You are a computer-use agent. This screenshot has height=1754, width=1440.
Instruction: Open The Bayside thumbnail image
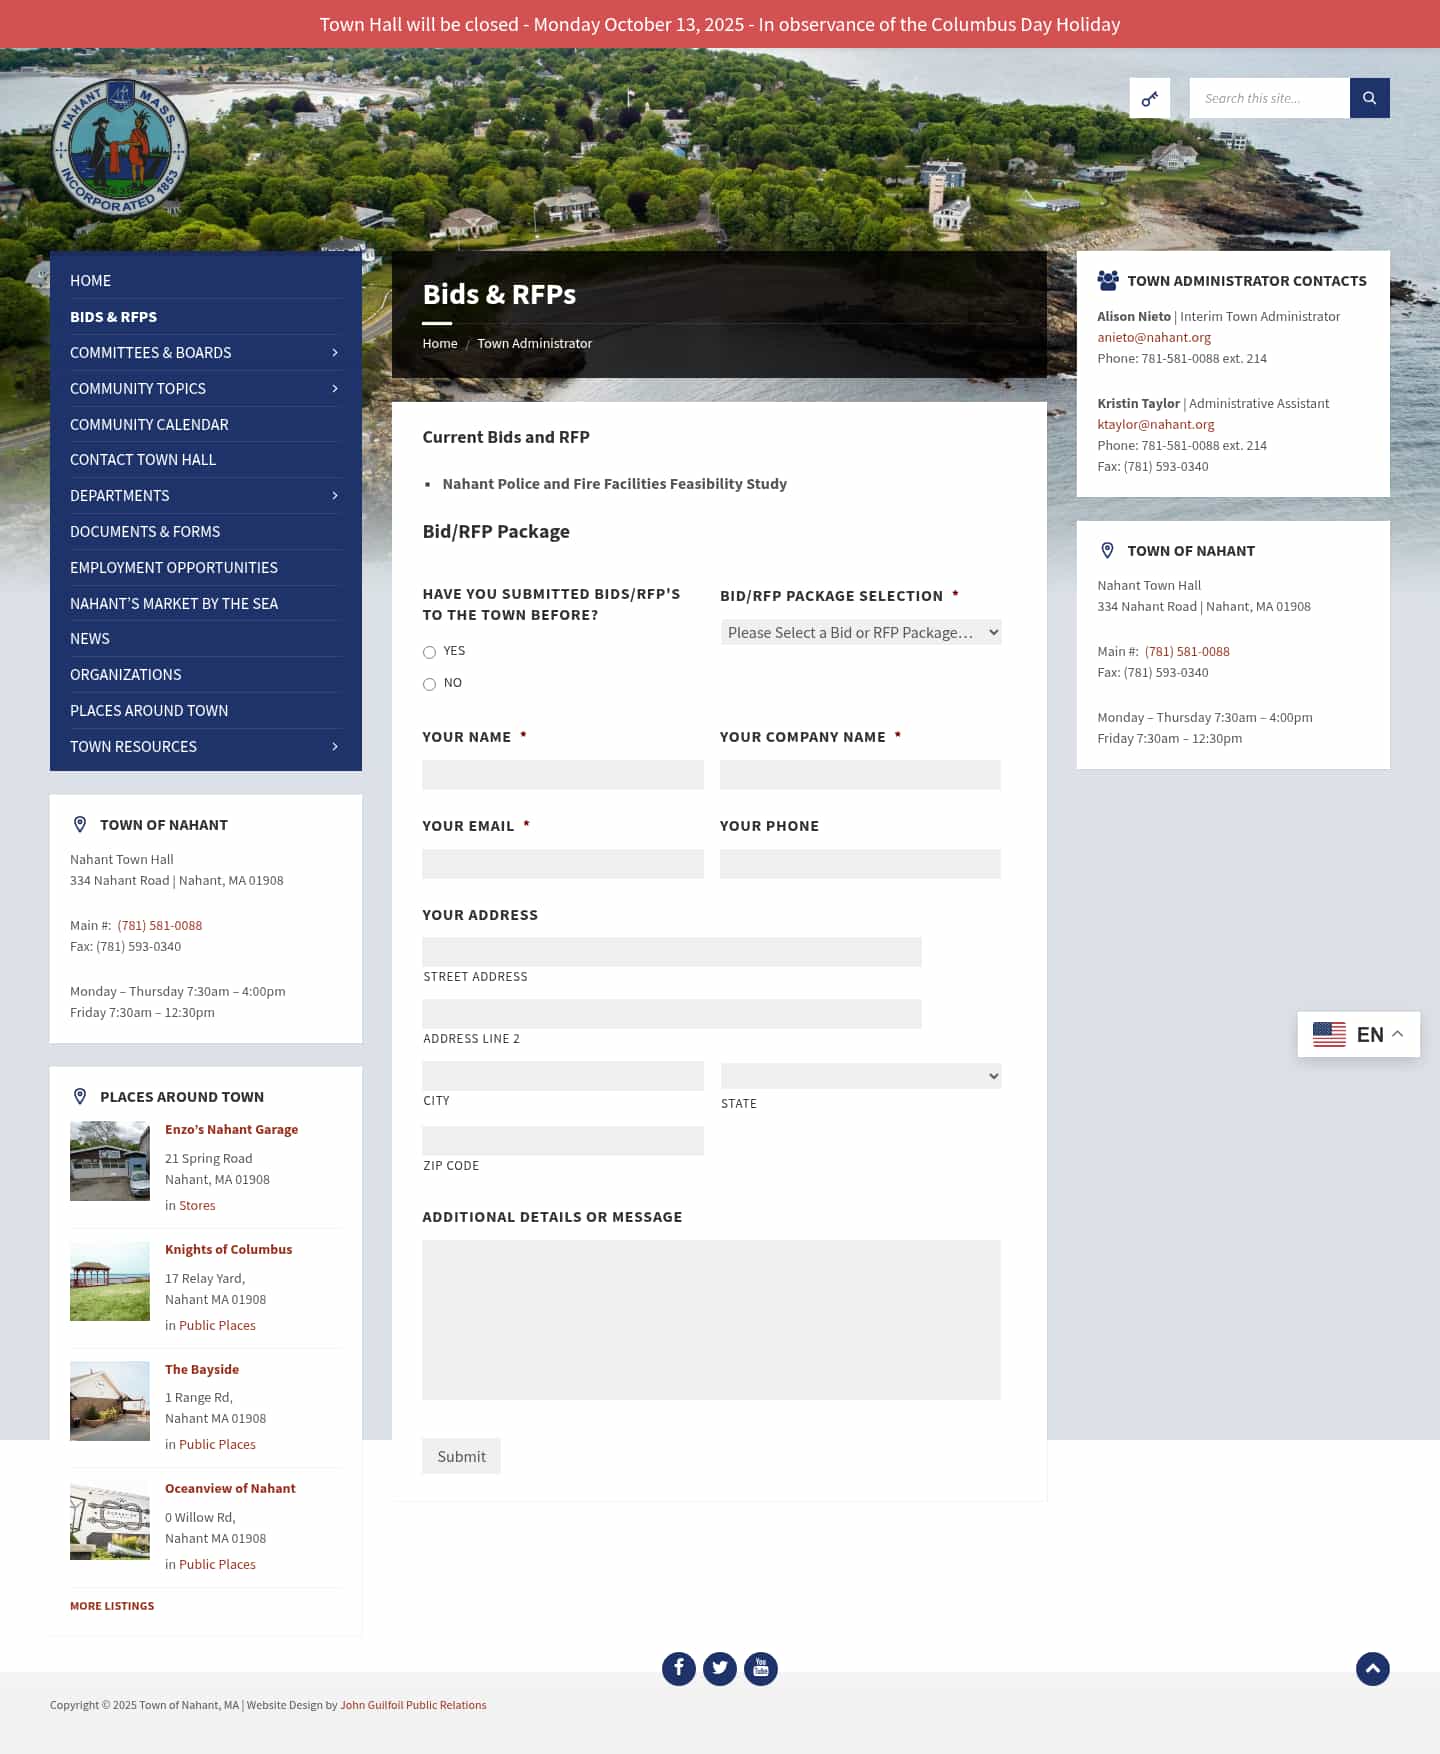(x=110, y=1401)
